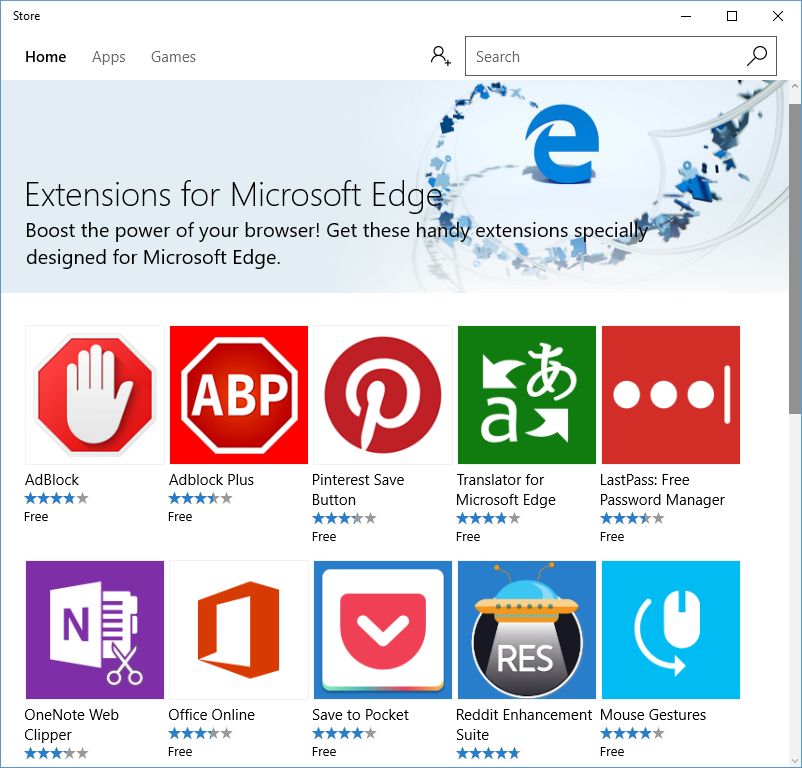802x768 pixels.
Task: Click the magnifying glass search icon
Action: click(756, 56)
